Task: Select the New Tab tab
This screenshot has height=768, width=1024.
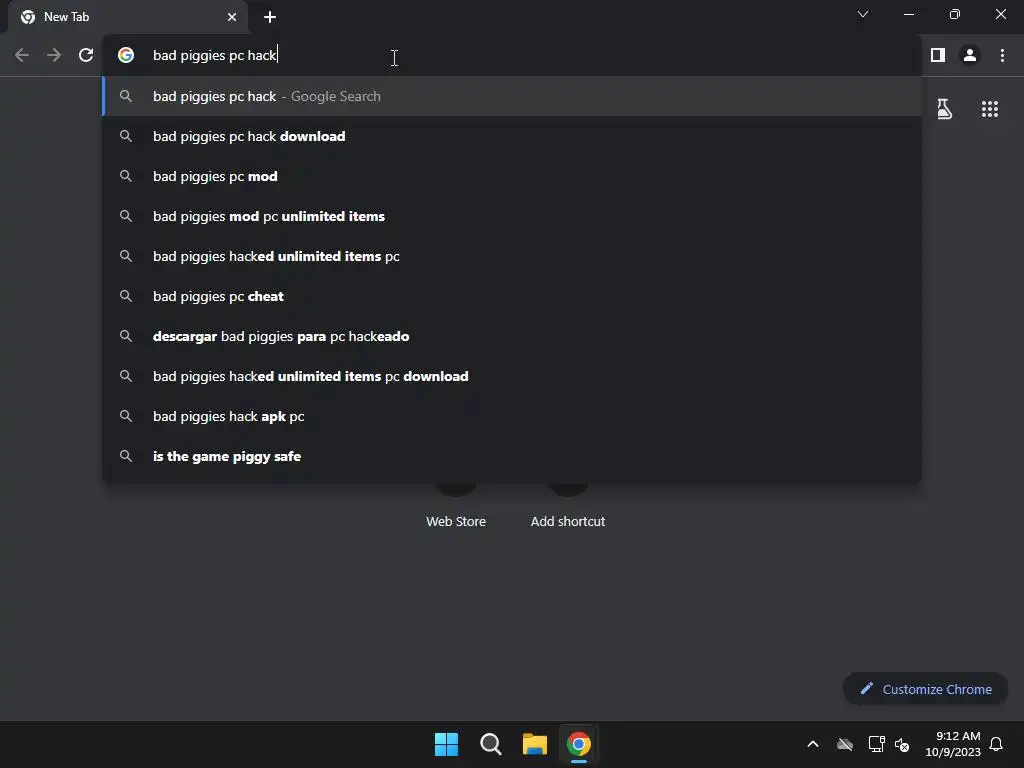Action: 127,17
